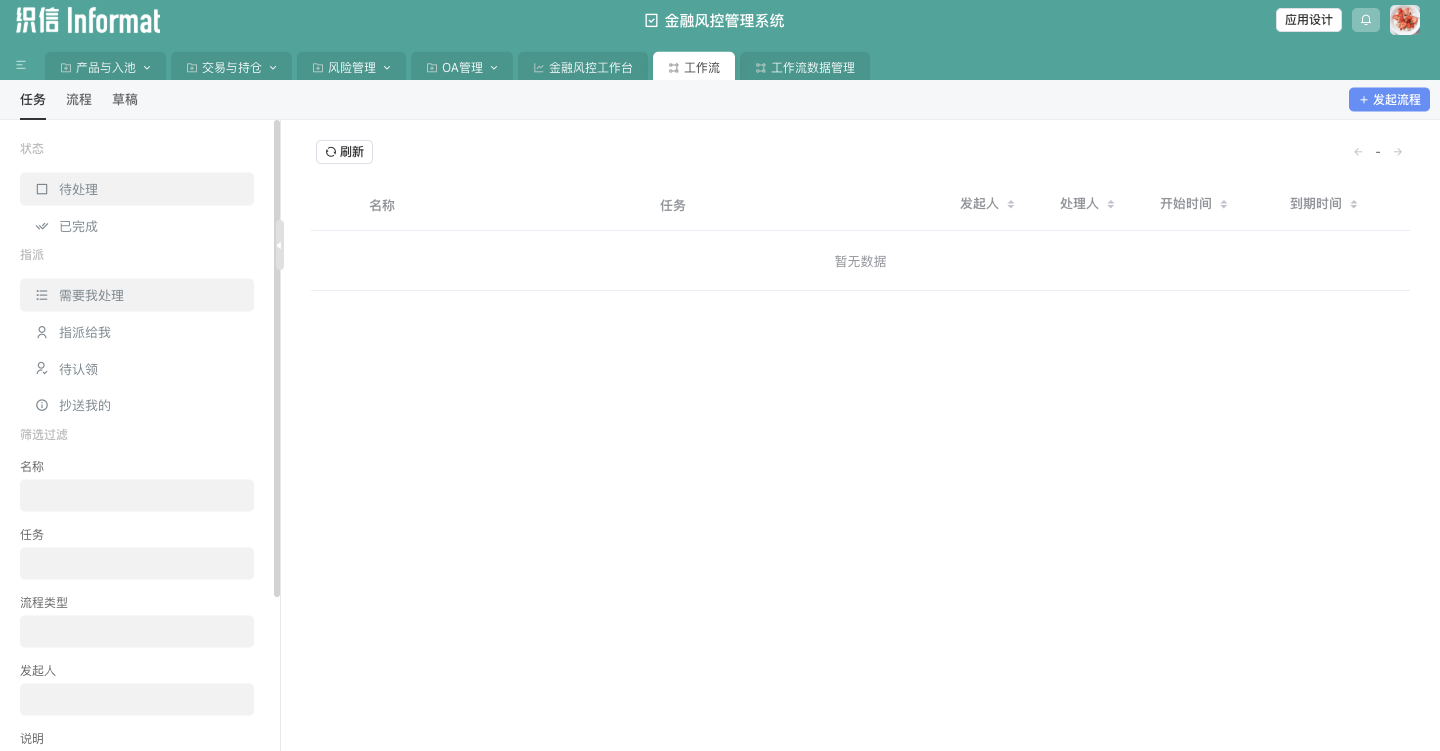Open the 金融风控工作台 tab
The height and width of the screenshot is (751, 1440).
(x=583, y=67)
